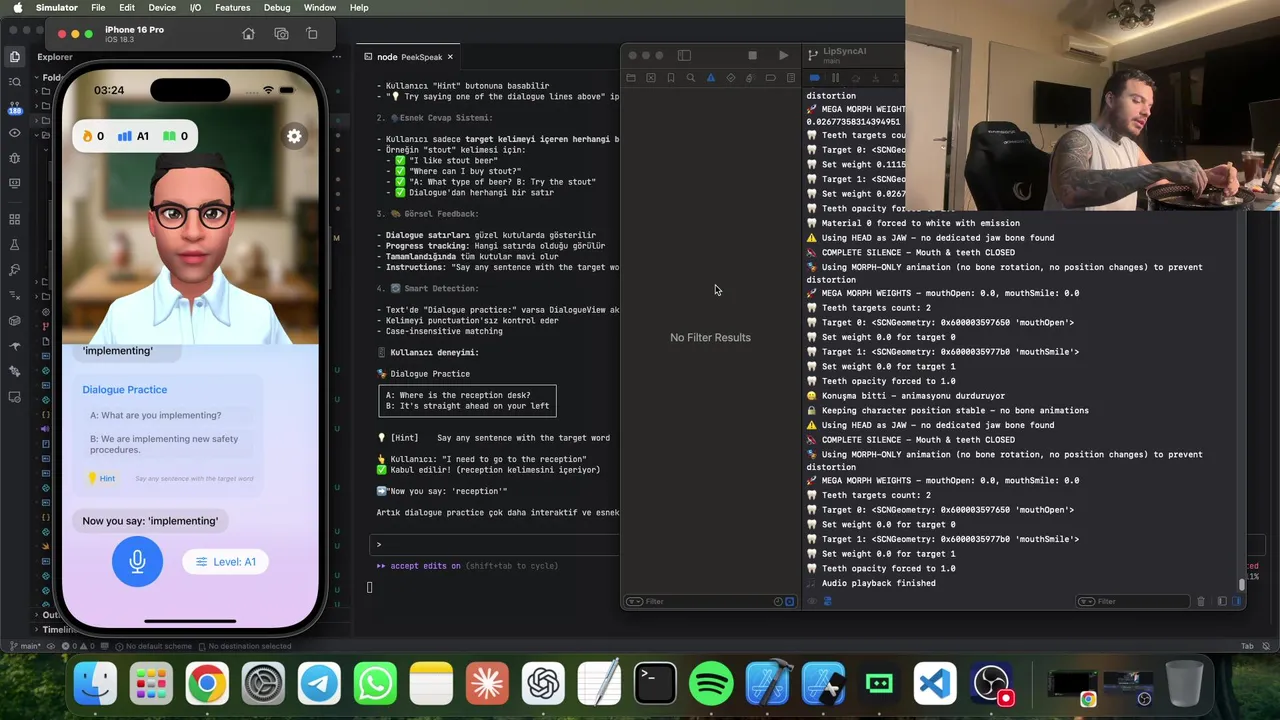
Task: Open Xcode's Debug navigator icon
Action: pyautogui.click(x=751, y=78)
